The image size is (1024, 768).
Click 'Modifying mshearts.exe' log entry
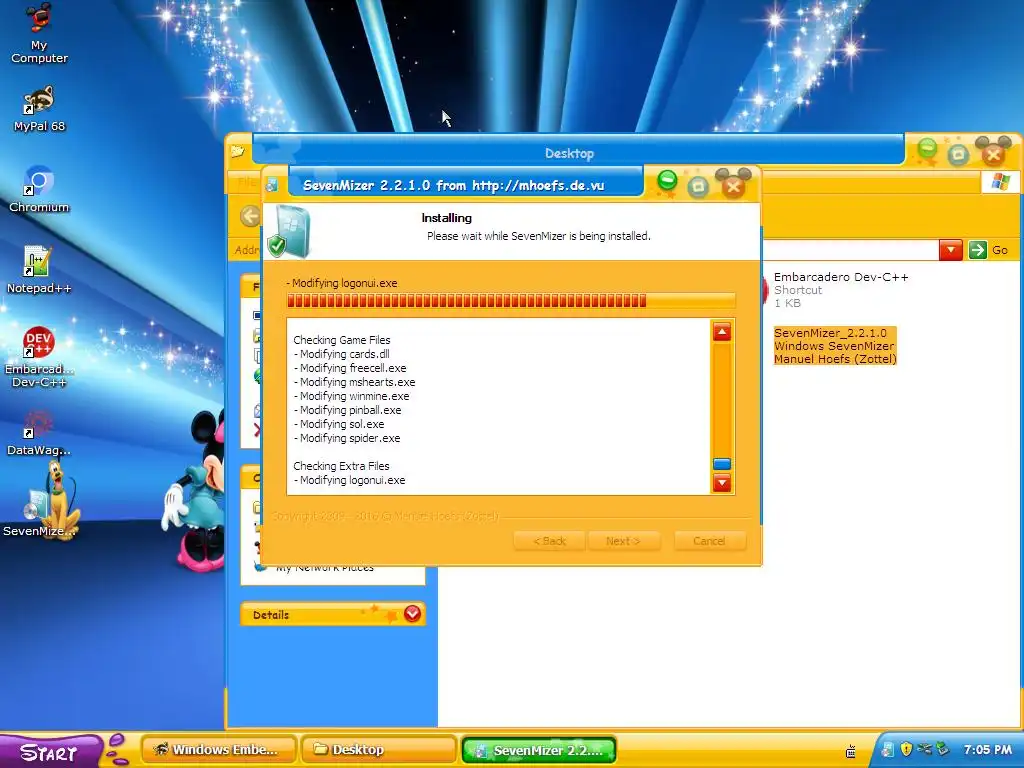tap(355, 382)
